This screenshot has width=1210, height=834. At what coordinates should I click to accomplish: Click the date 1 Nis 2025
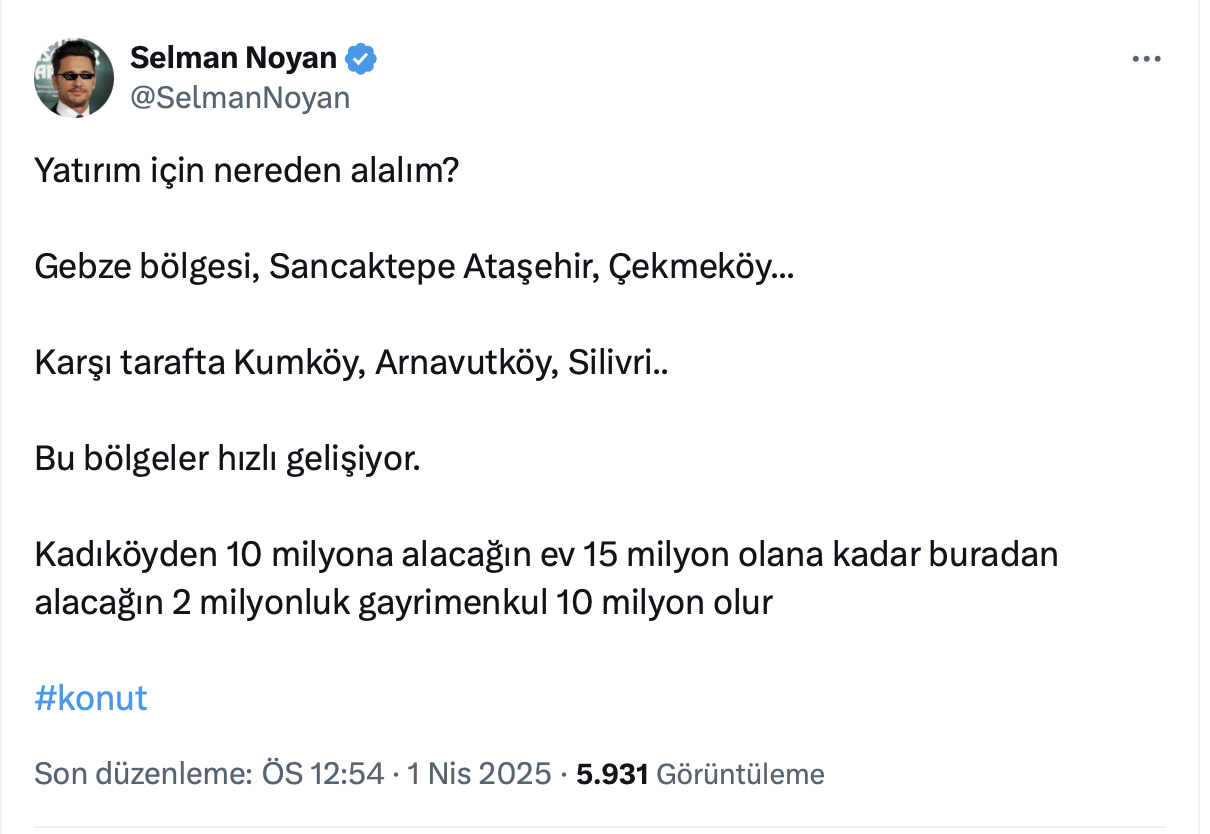coord(480,773)
